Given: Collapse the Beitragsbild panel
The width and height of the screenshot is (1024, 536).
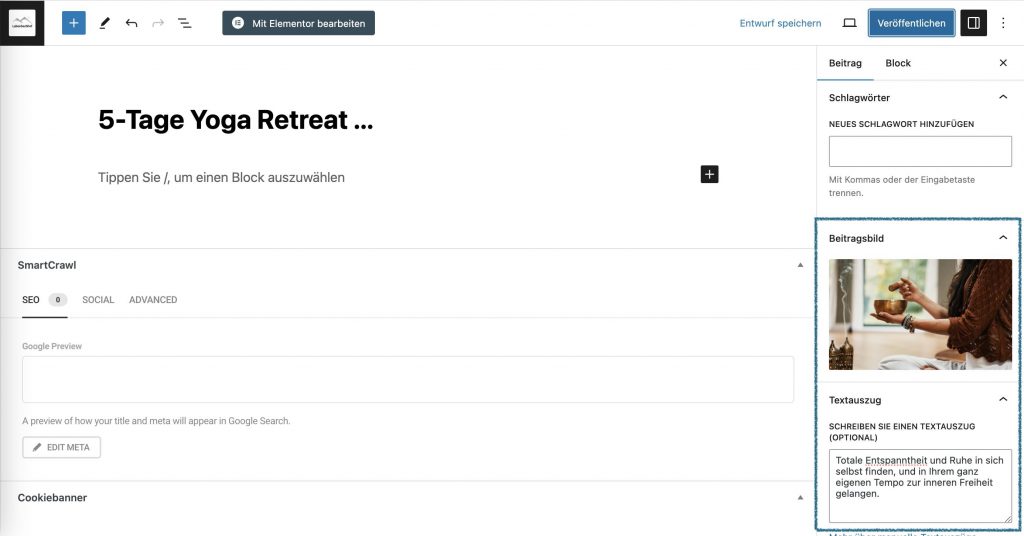Looking at the screenshot, I should click(1003, 238).
